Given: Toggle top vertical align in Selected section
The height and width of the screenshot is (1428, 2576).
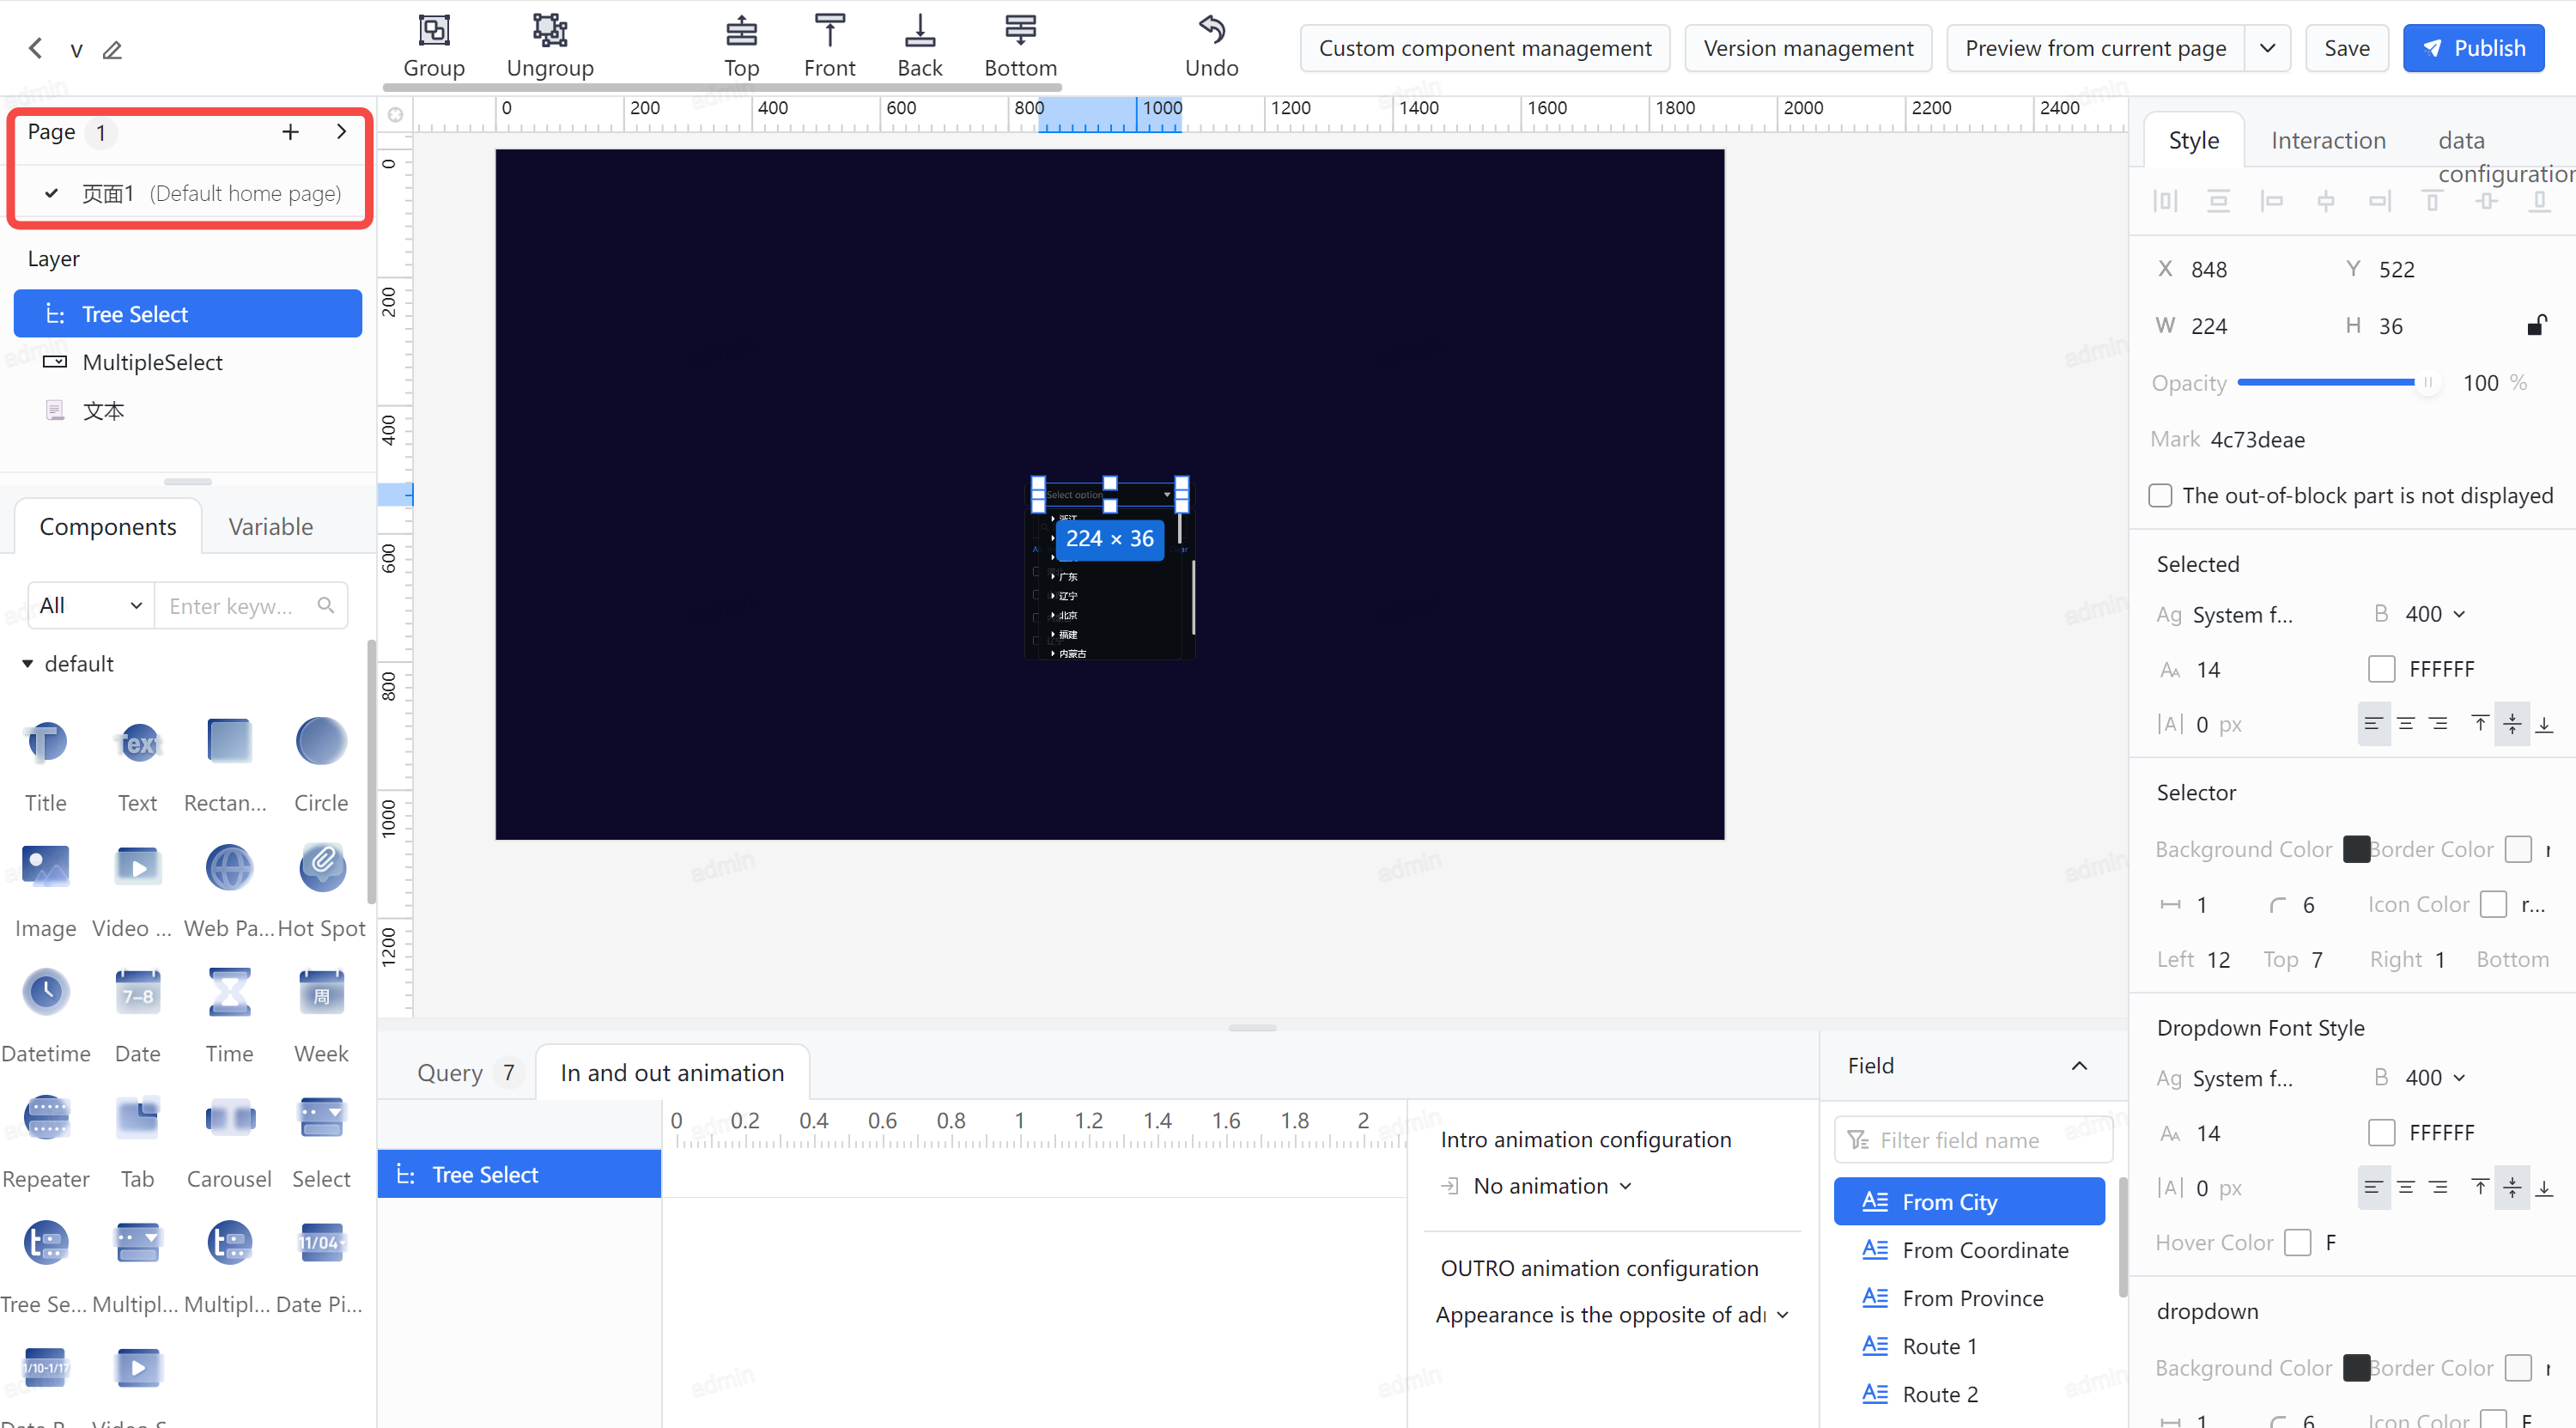Looking at the screenshot, I should [x=2480, y=723].
